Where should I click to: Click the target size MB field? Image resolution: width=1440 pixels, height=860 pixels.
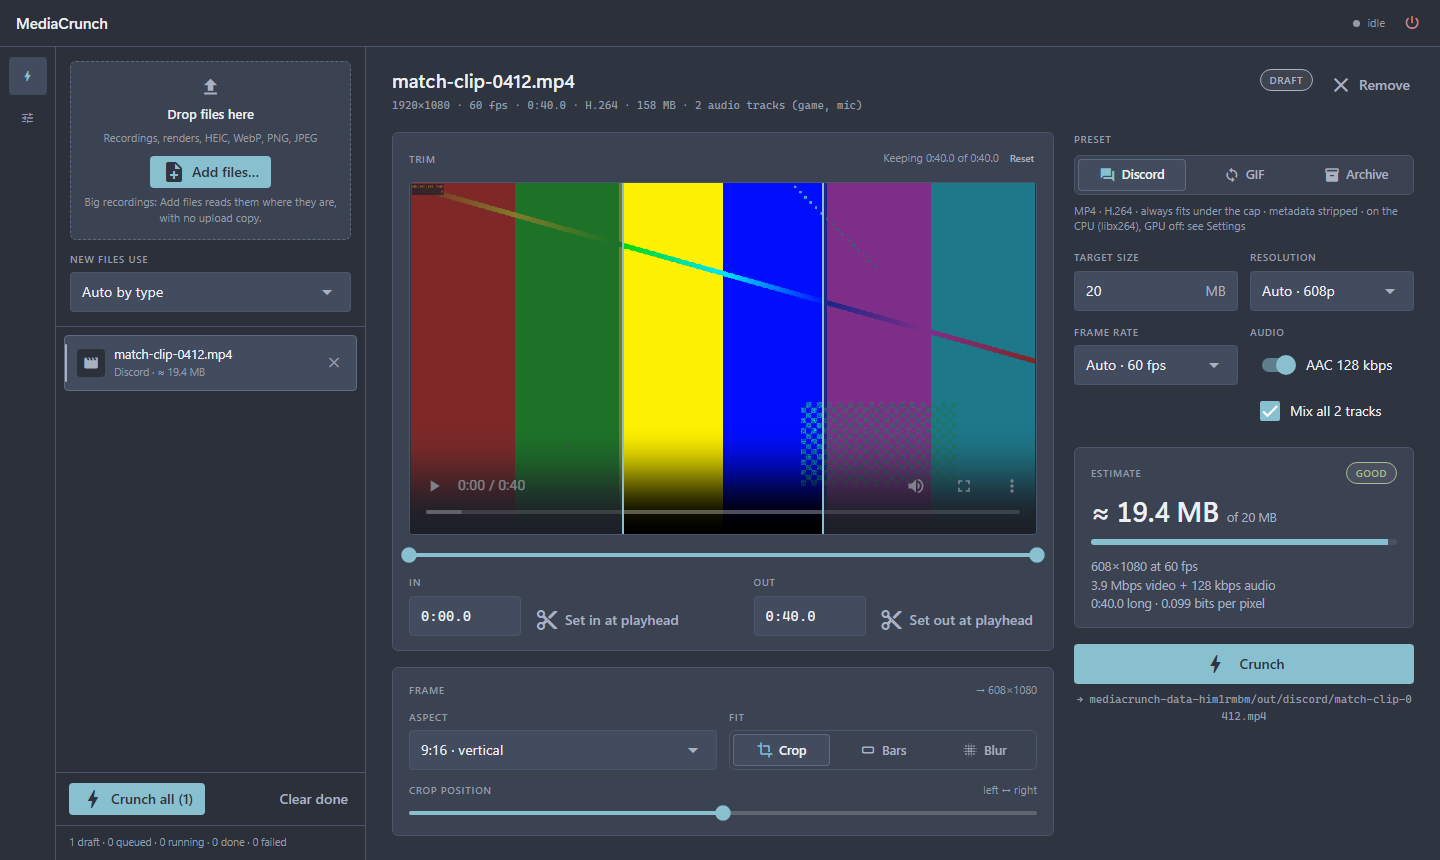[x=1156, y=291]
